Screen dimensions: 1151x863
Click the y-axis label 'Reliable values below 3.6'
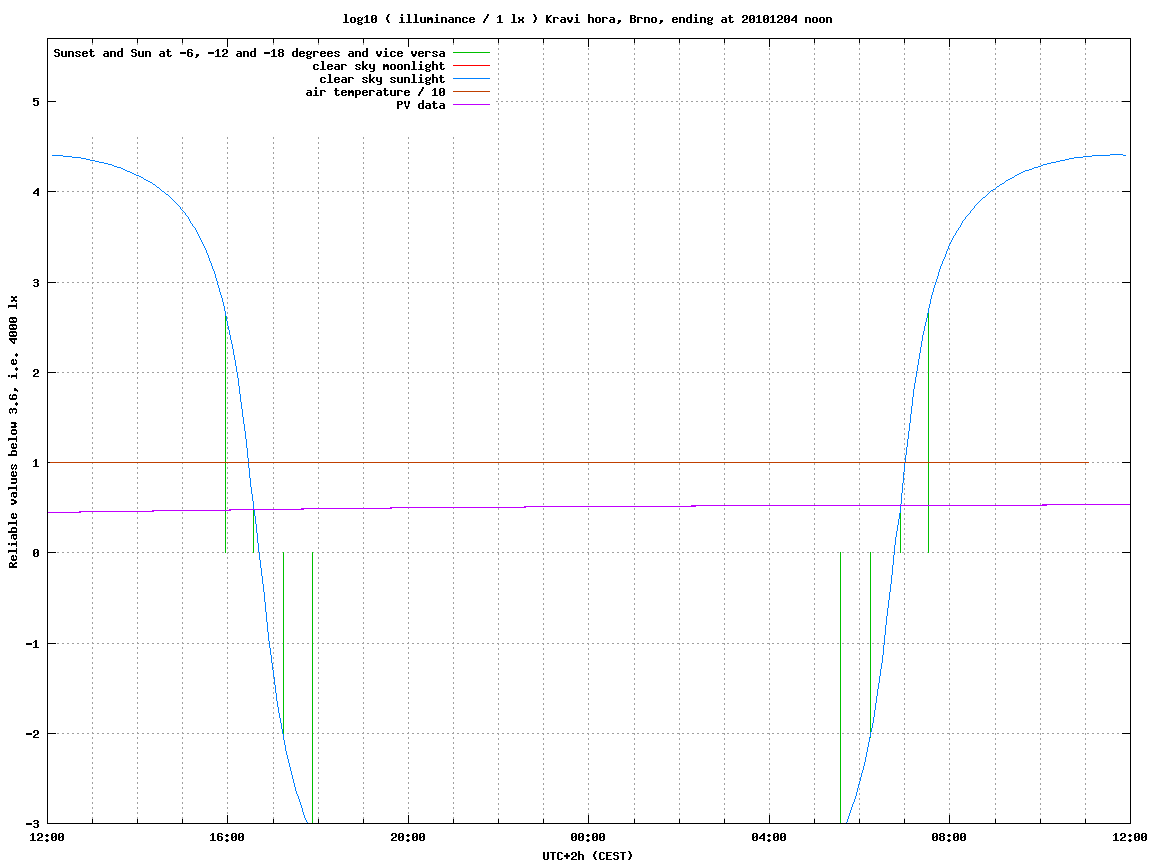13,432
